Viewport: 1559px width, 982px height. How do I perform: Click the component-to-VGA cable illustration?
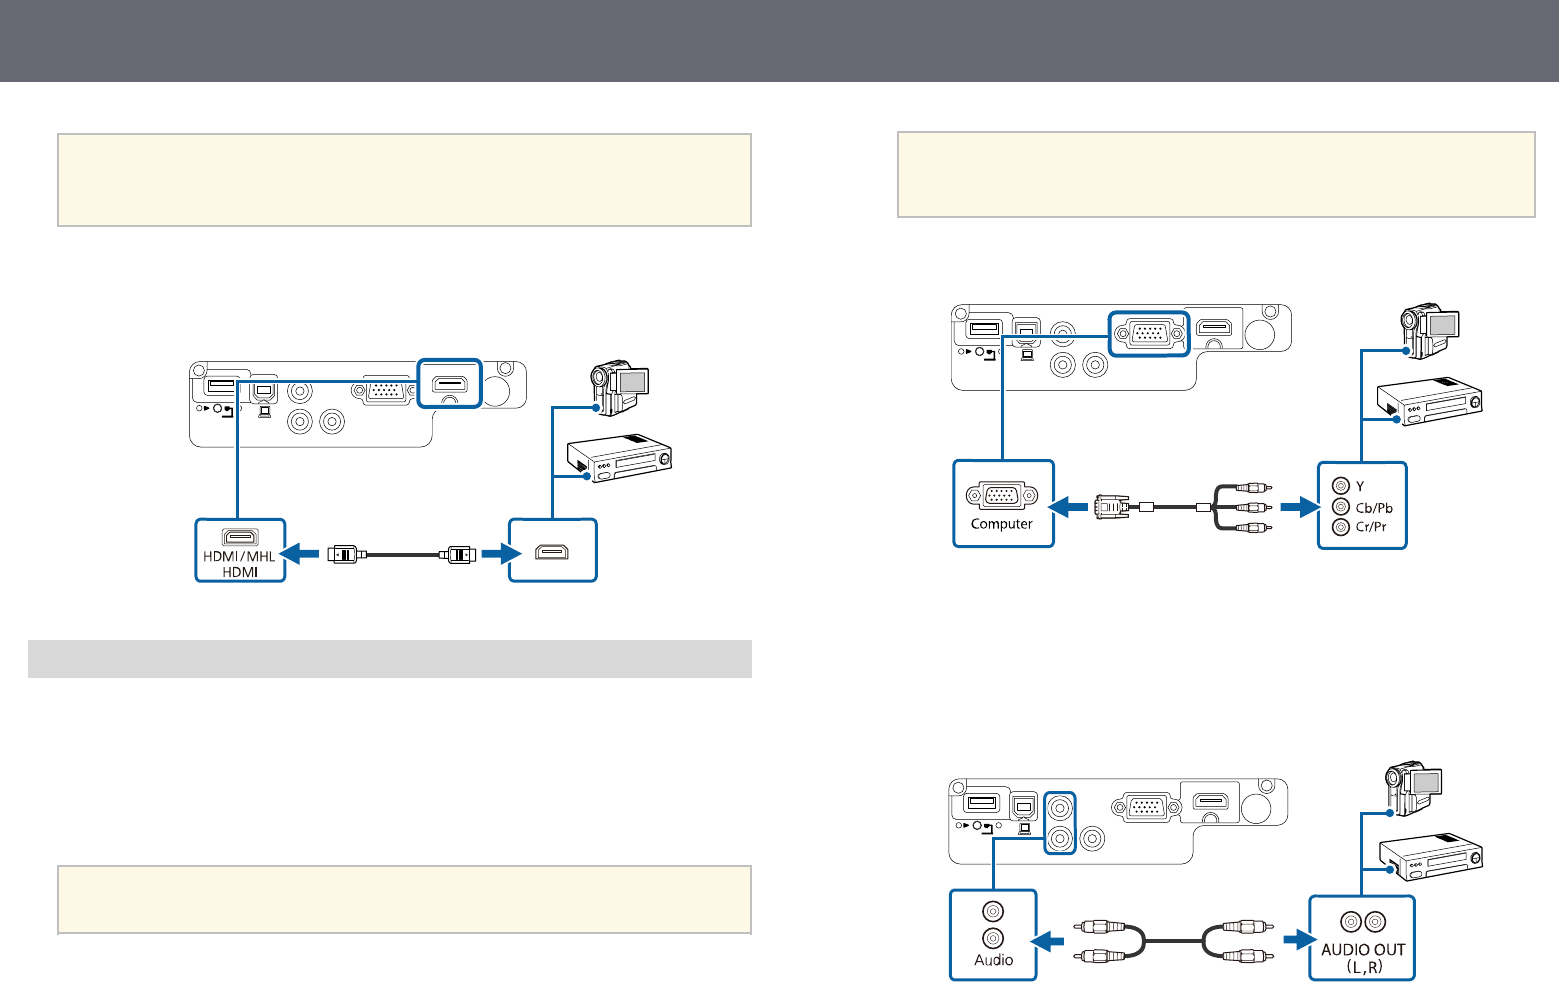pyautogui.click(x=1184, y=507)
